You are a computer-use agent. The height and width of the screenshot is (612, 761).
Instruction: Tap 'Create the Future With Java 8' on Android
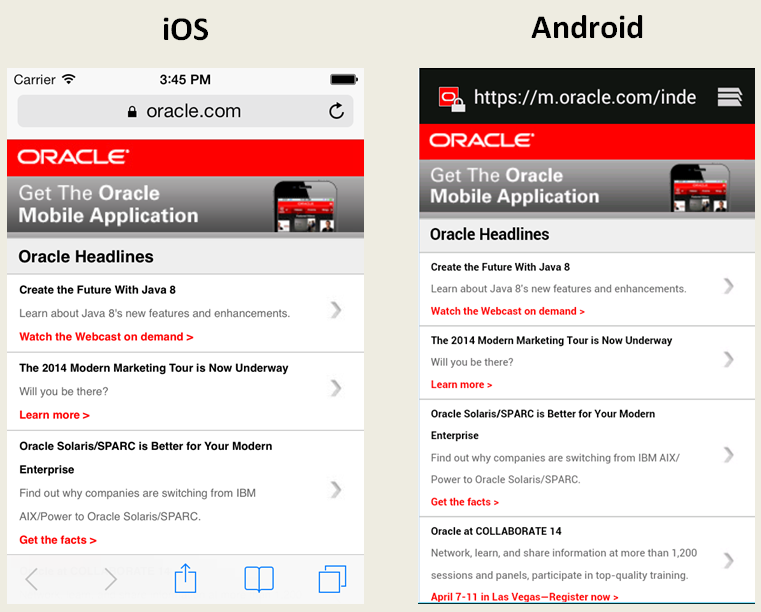click(500, 267)
